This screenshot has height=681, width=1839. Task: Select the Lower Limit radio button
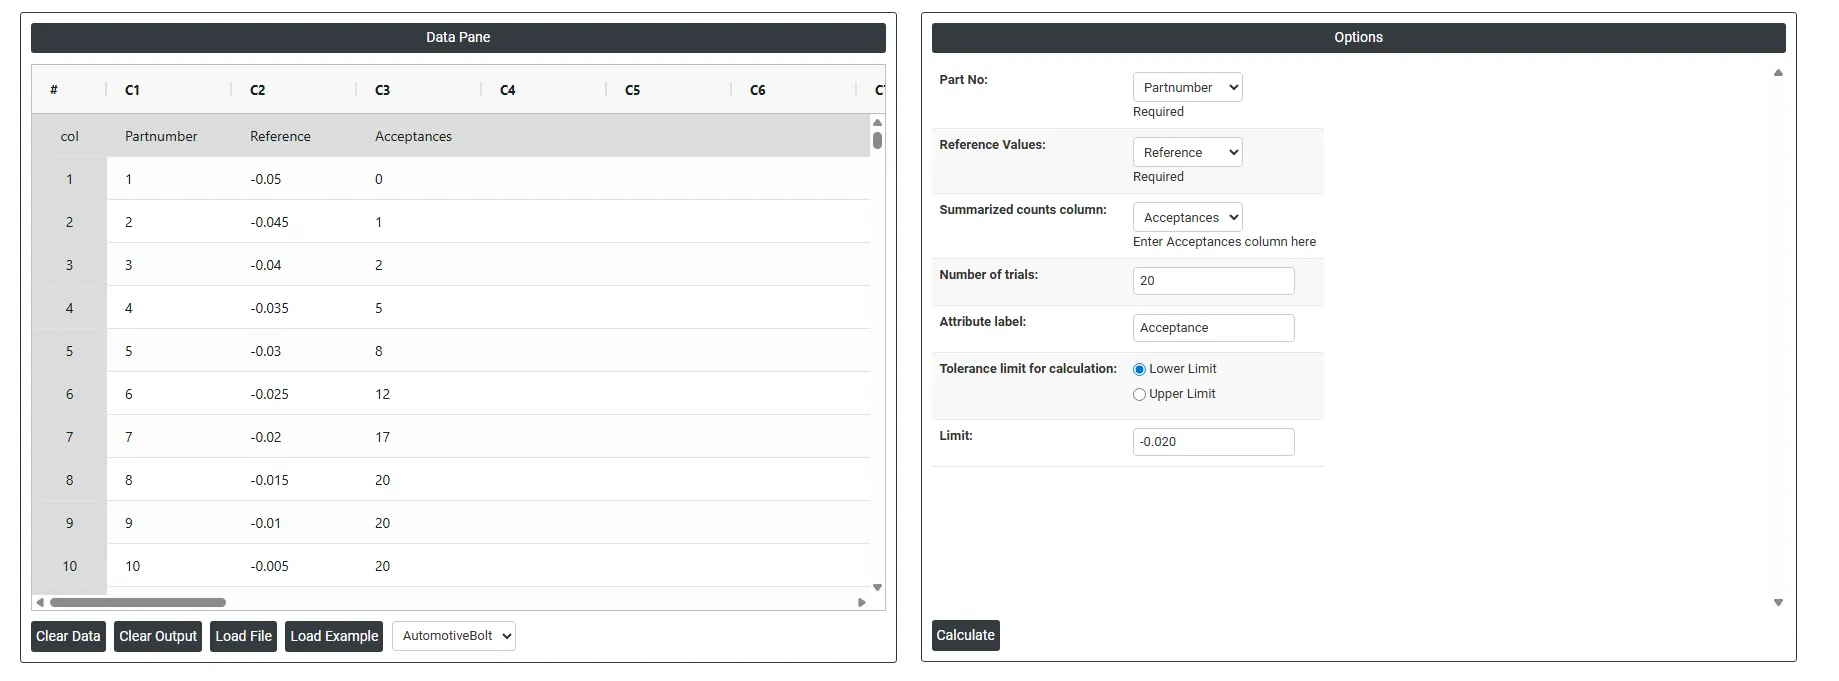click(1139, 369)
